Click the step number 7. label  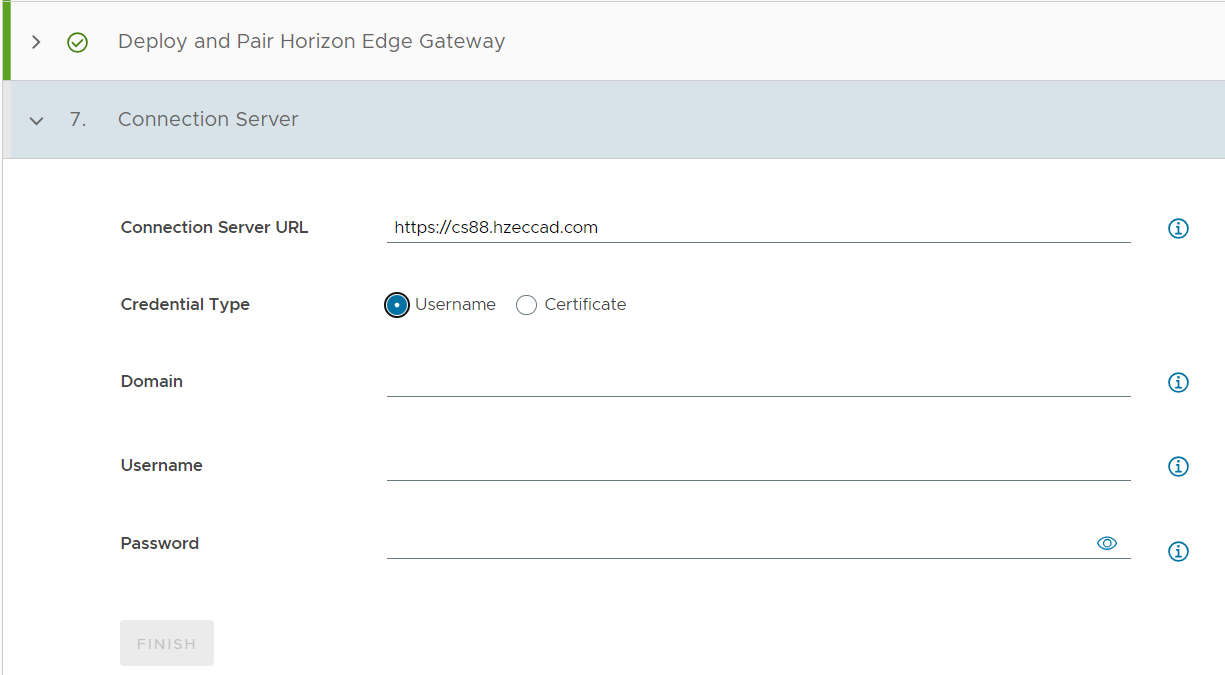click(x=78, y=119)
